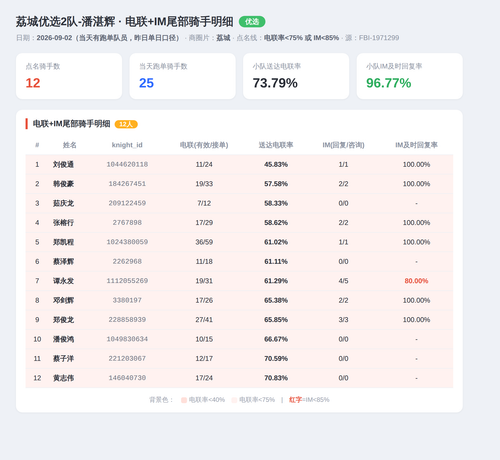The image size is (500, 460).
Task: Select rider name 谭永发
Action: 63,281
